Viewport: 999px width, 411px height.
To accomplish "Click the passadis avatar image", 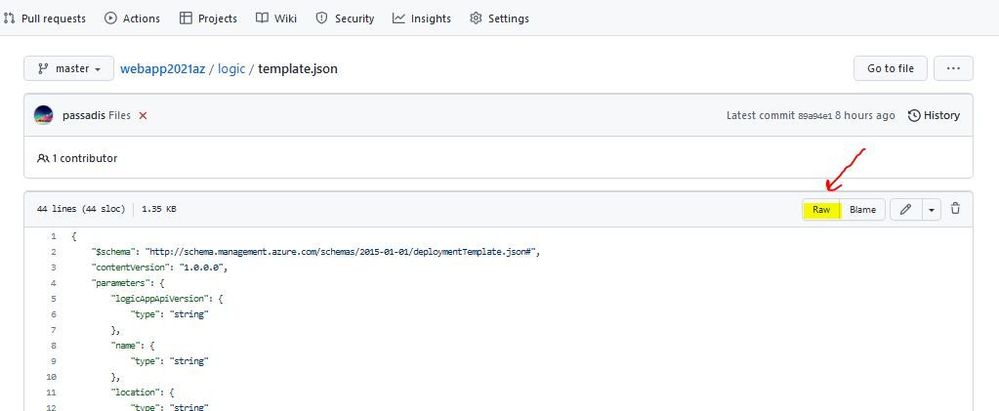I will click(43, 115).
